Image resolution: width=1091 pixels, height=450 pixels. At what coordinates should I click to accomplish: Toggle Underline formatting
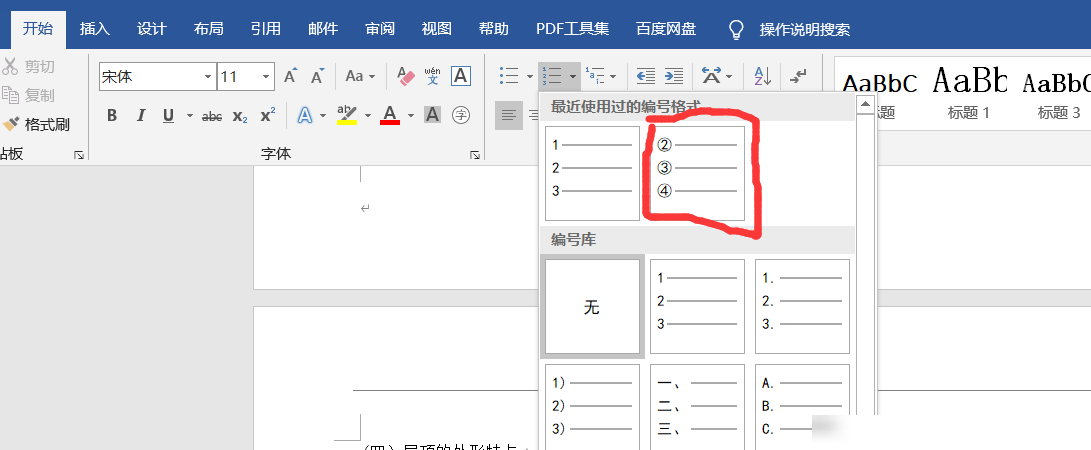point(168,115)
